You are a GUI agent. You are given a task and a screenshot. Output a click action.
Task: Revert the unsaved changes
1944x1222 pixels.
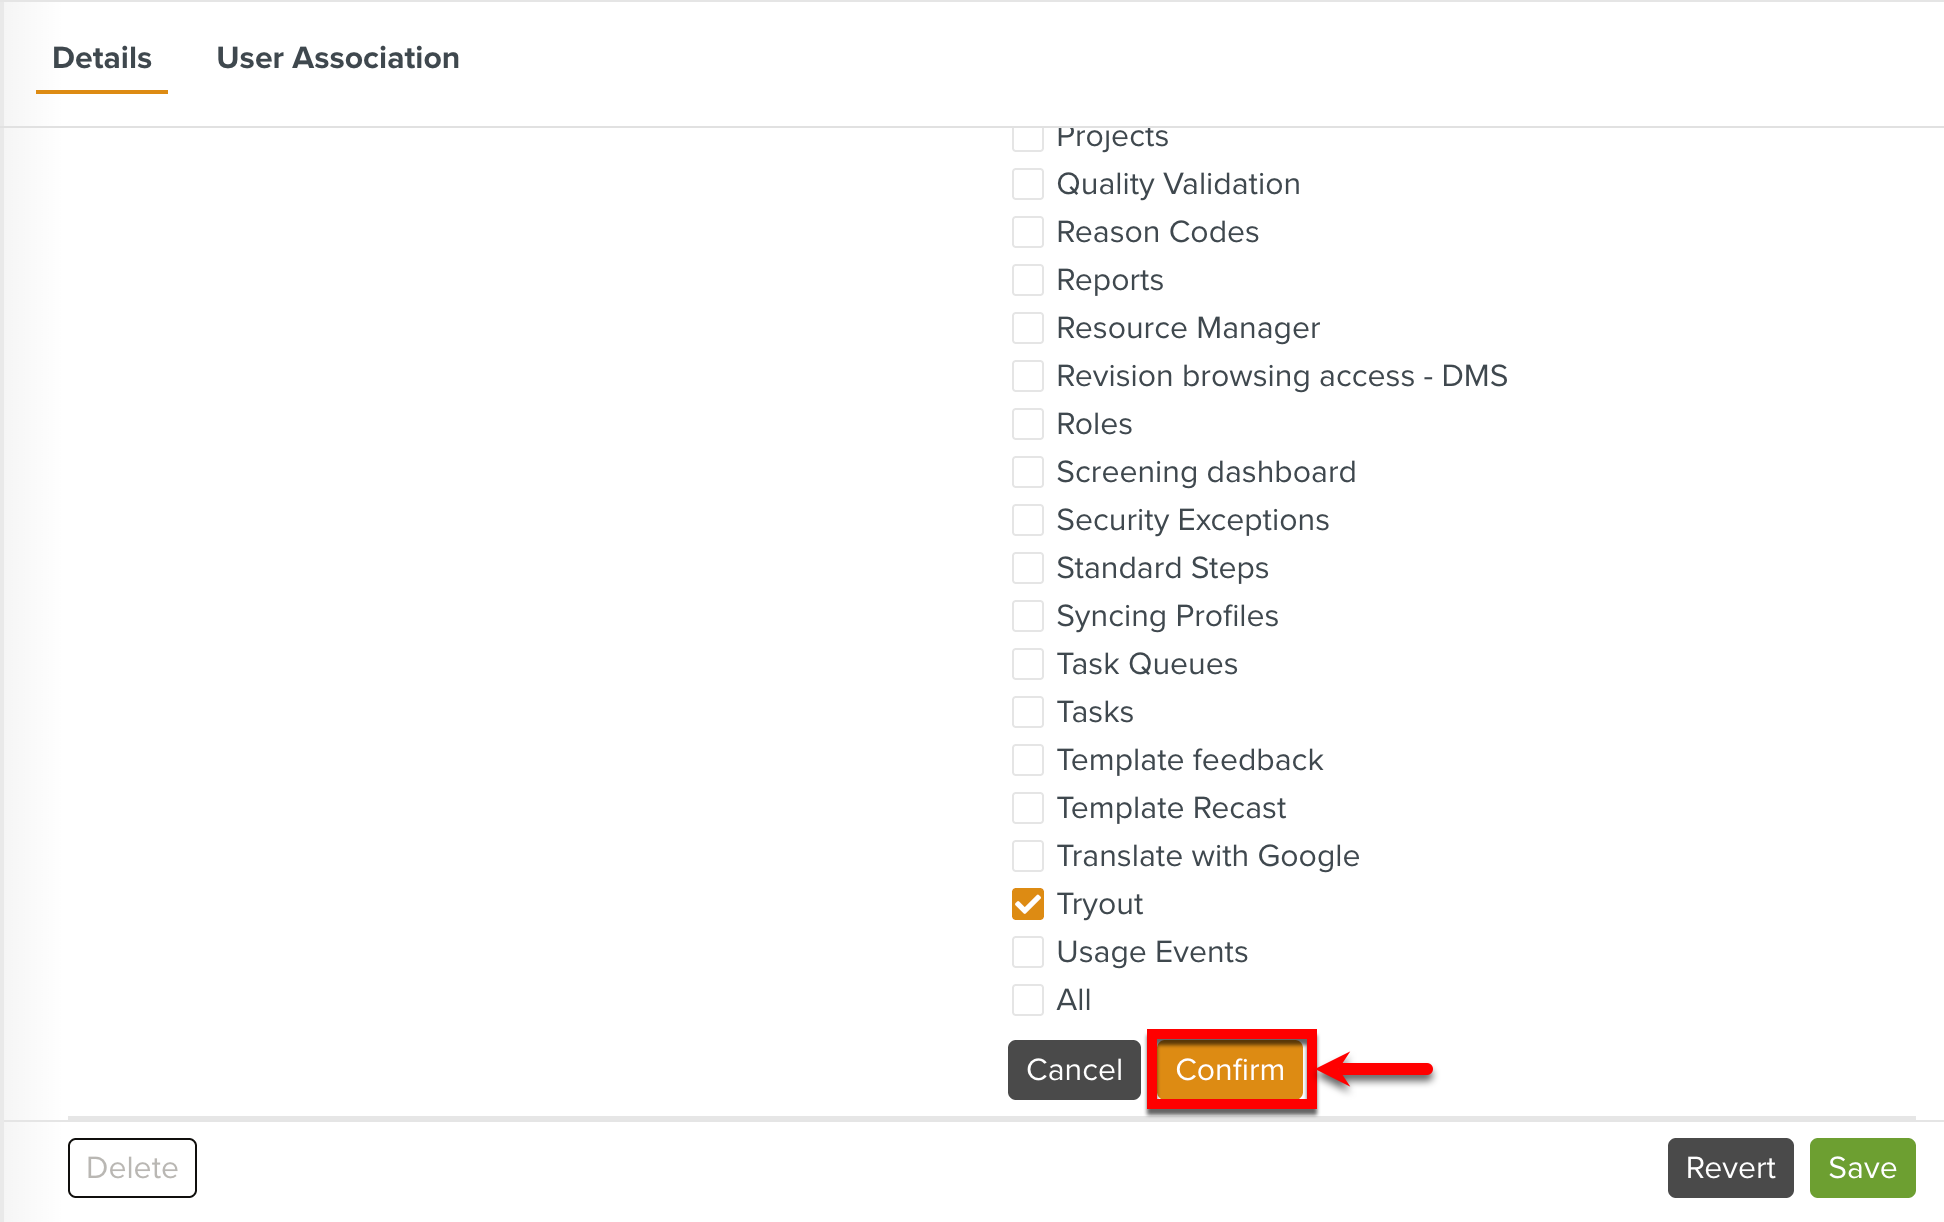point(1730,1167)
